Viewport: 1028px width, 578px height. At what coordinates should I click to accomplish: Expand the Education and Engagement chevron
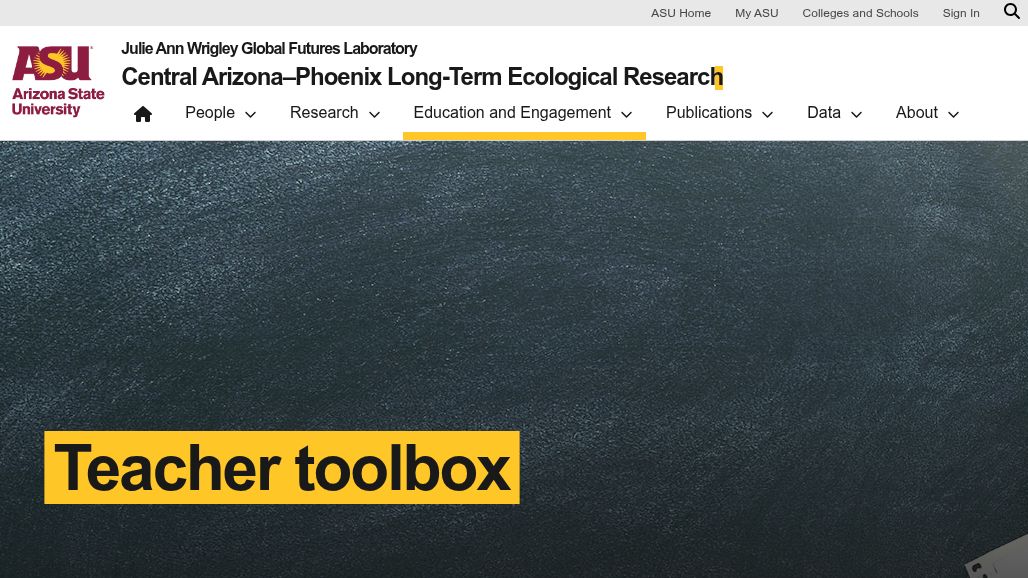pyautogui.click(x=626, y=115)
